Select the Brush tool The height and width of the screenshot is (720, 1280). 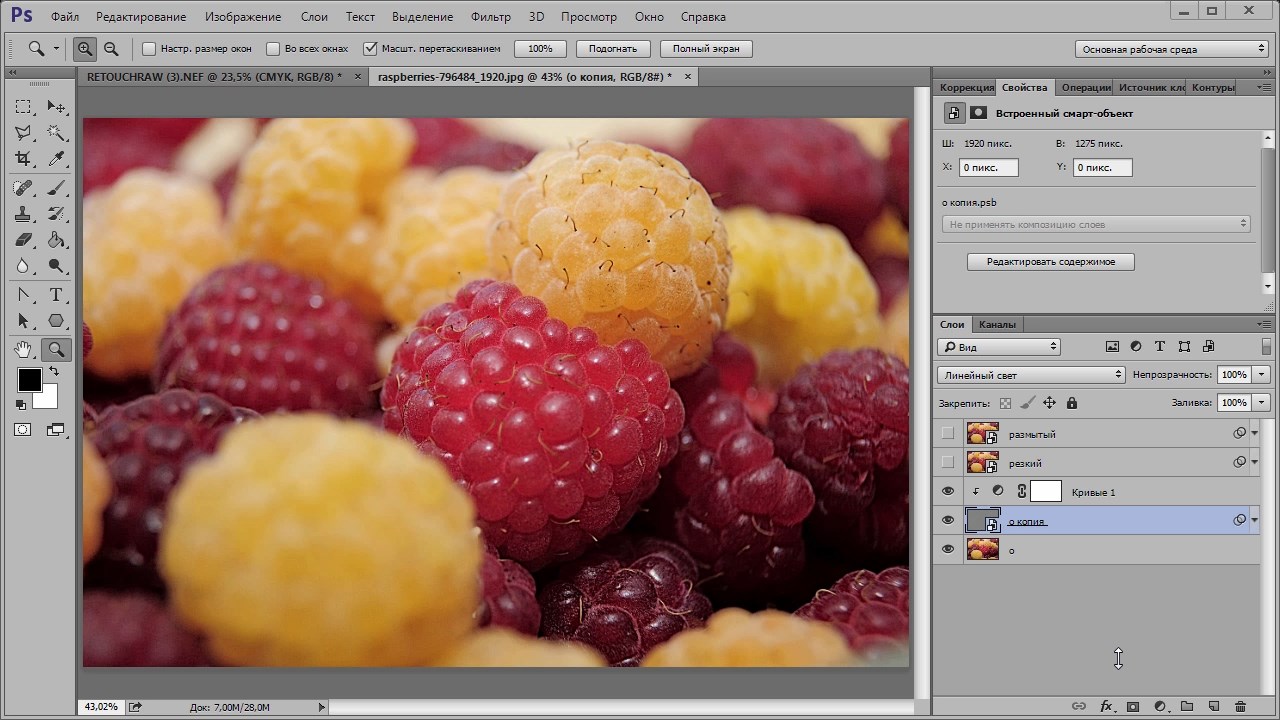[x=56, y=188]
